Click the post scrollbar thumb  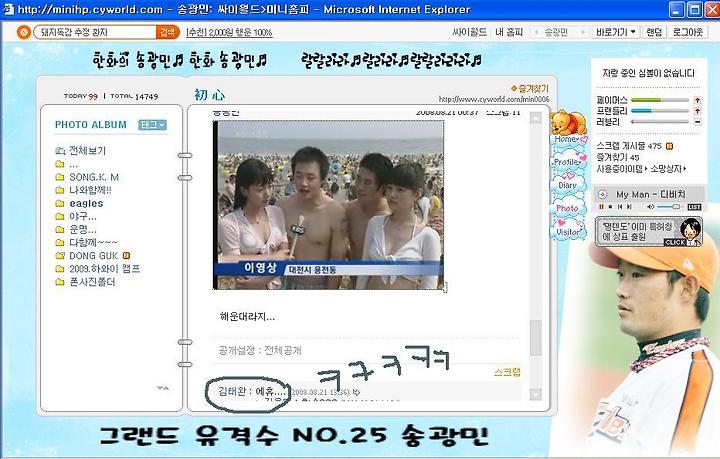(x=535, y=337)
